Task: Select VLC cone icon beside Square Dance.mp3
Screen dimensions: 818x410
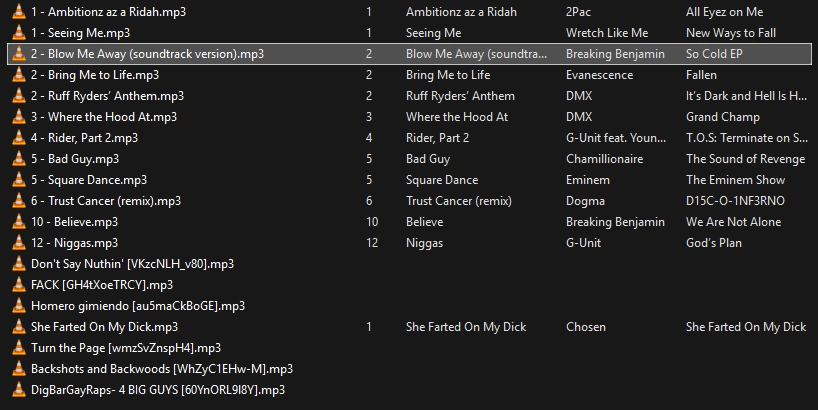Action: (x=19, y=179)
